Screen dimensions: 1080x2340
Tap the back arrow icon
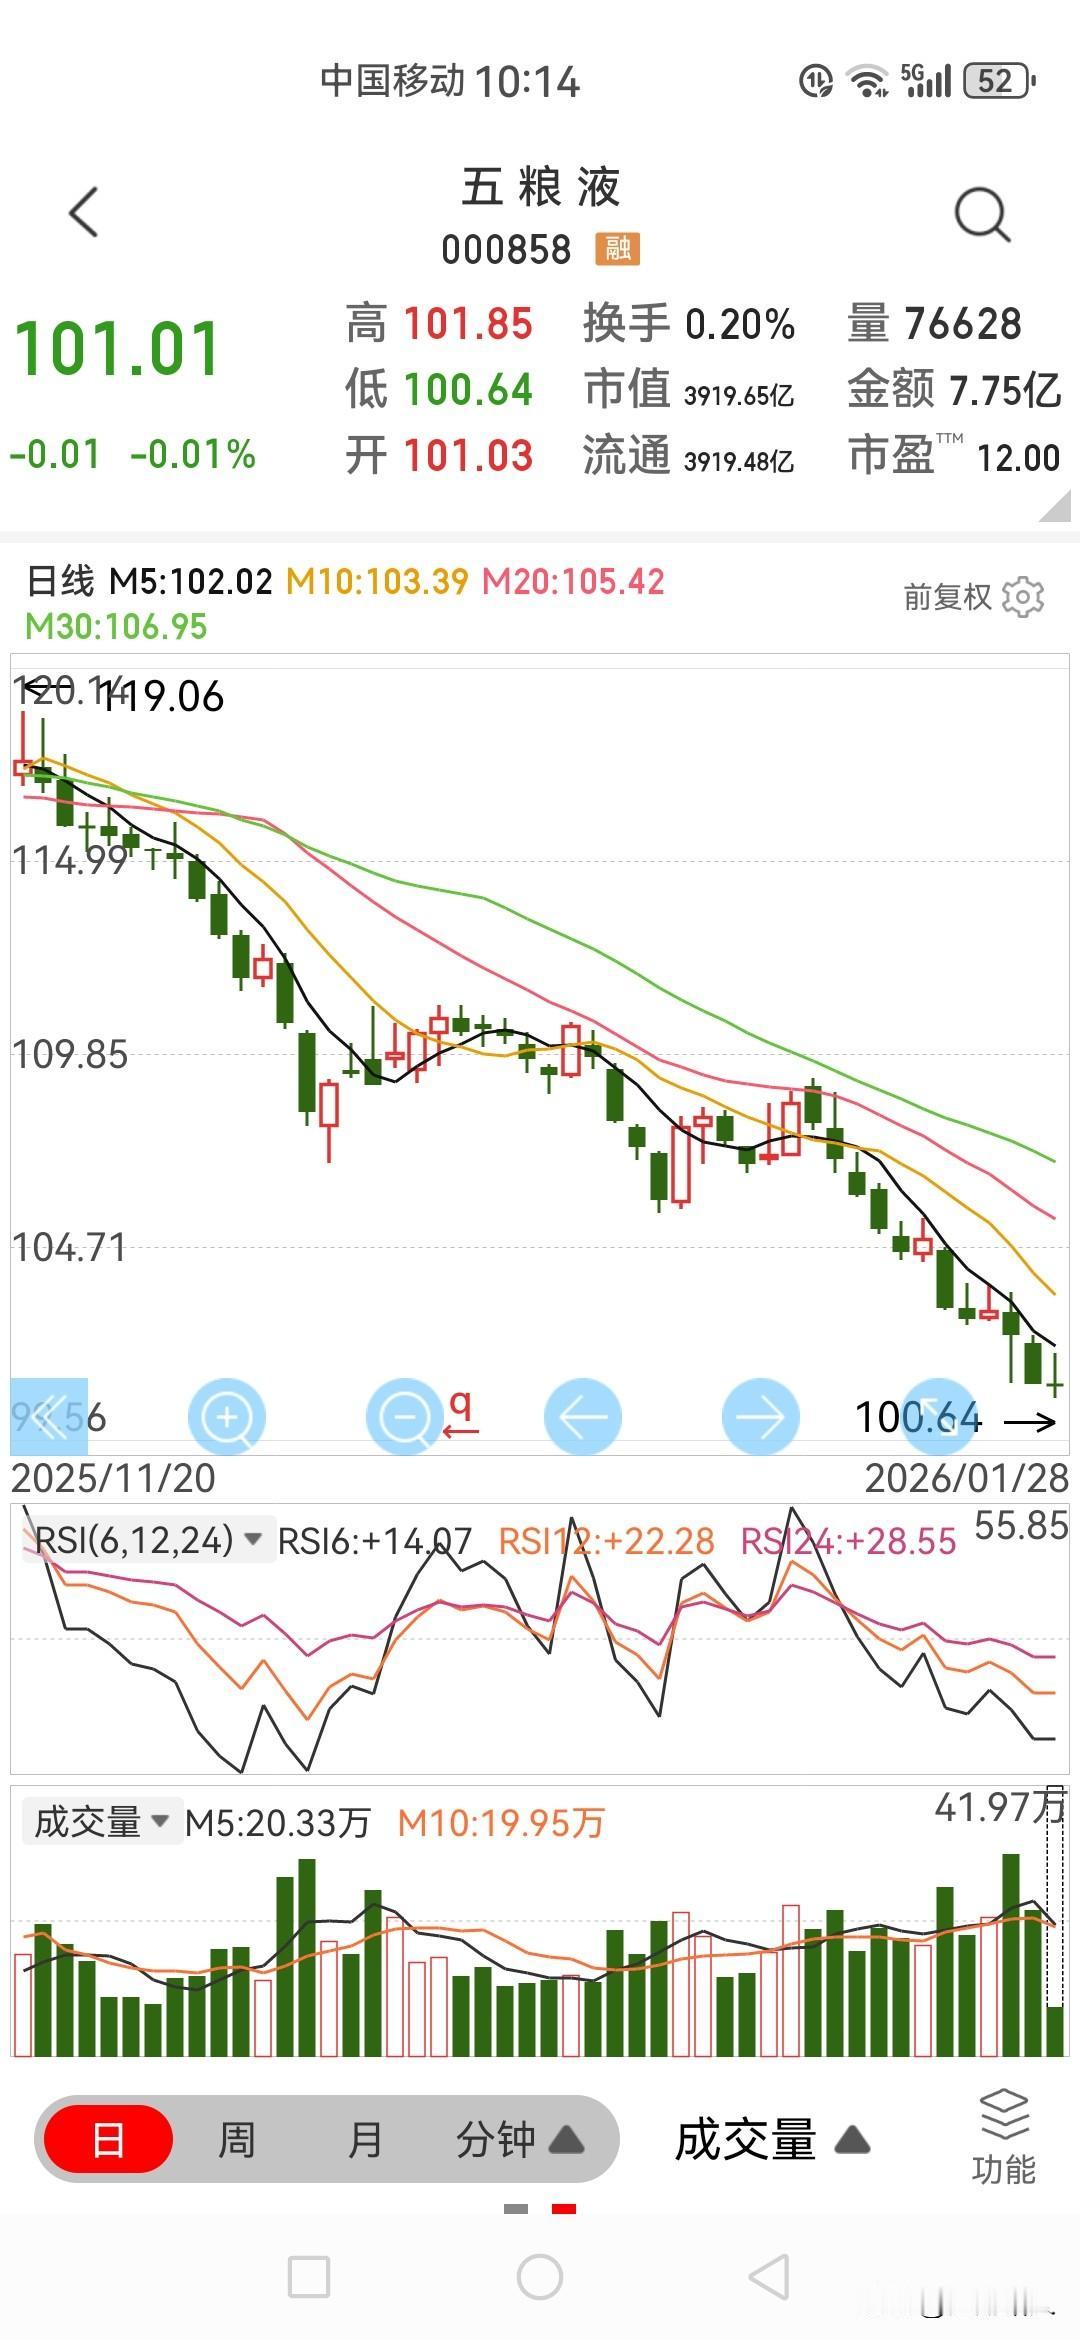(84, 212)
